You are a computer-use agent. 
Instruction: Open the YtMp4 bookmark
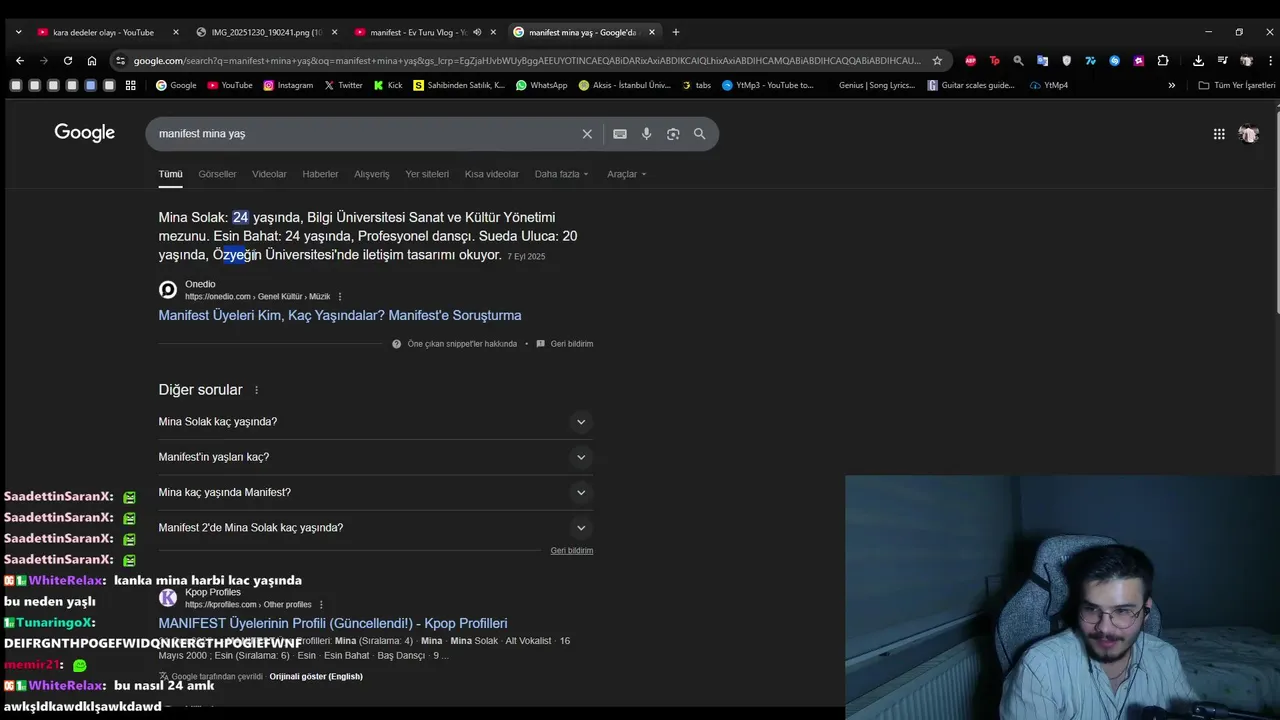1049,85
